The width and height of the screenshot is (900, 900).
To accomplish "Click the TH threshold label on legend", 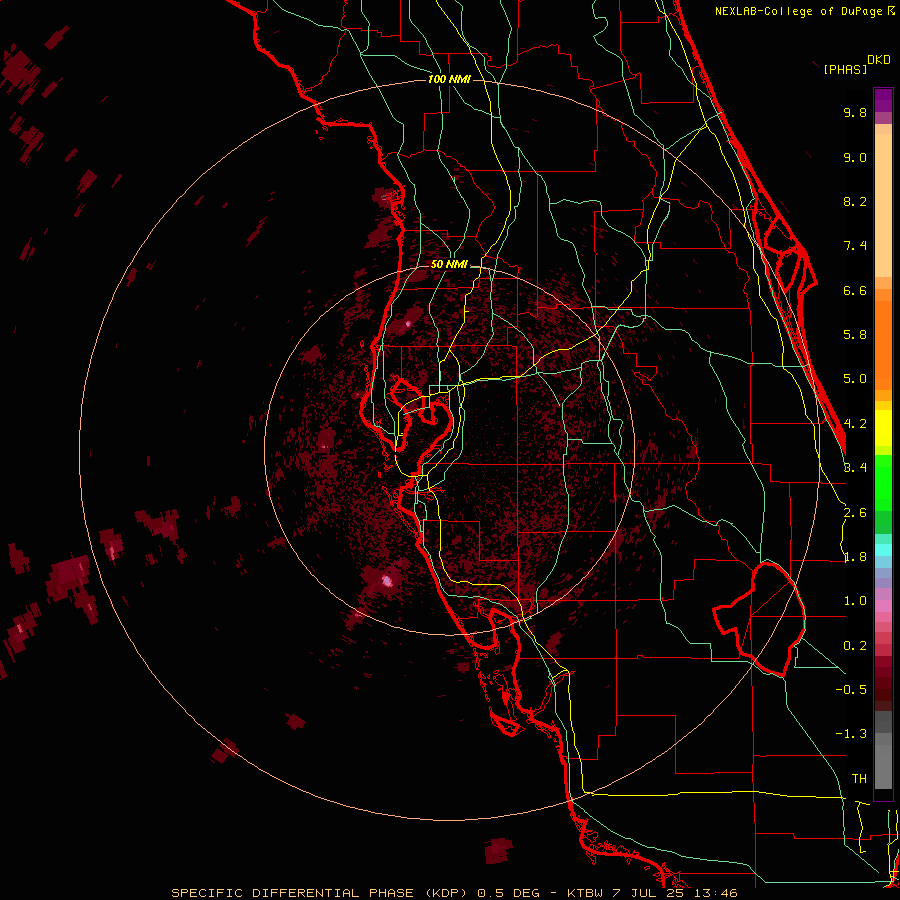I will point(859,779).
